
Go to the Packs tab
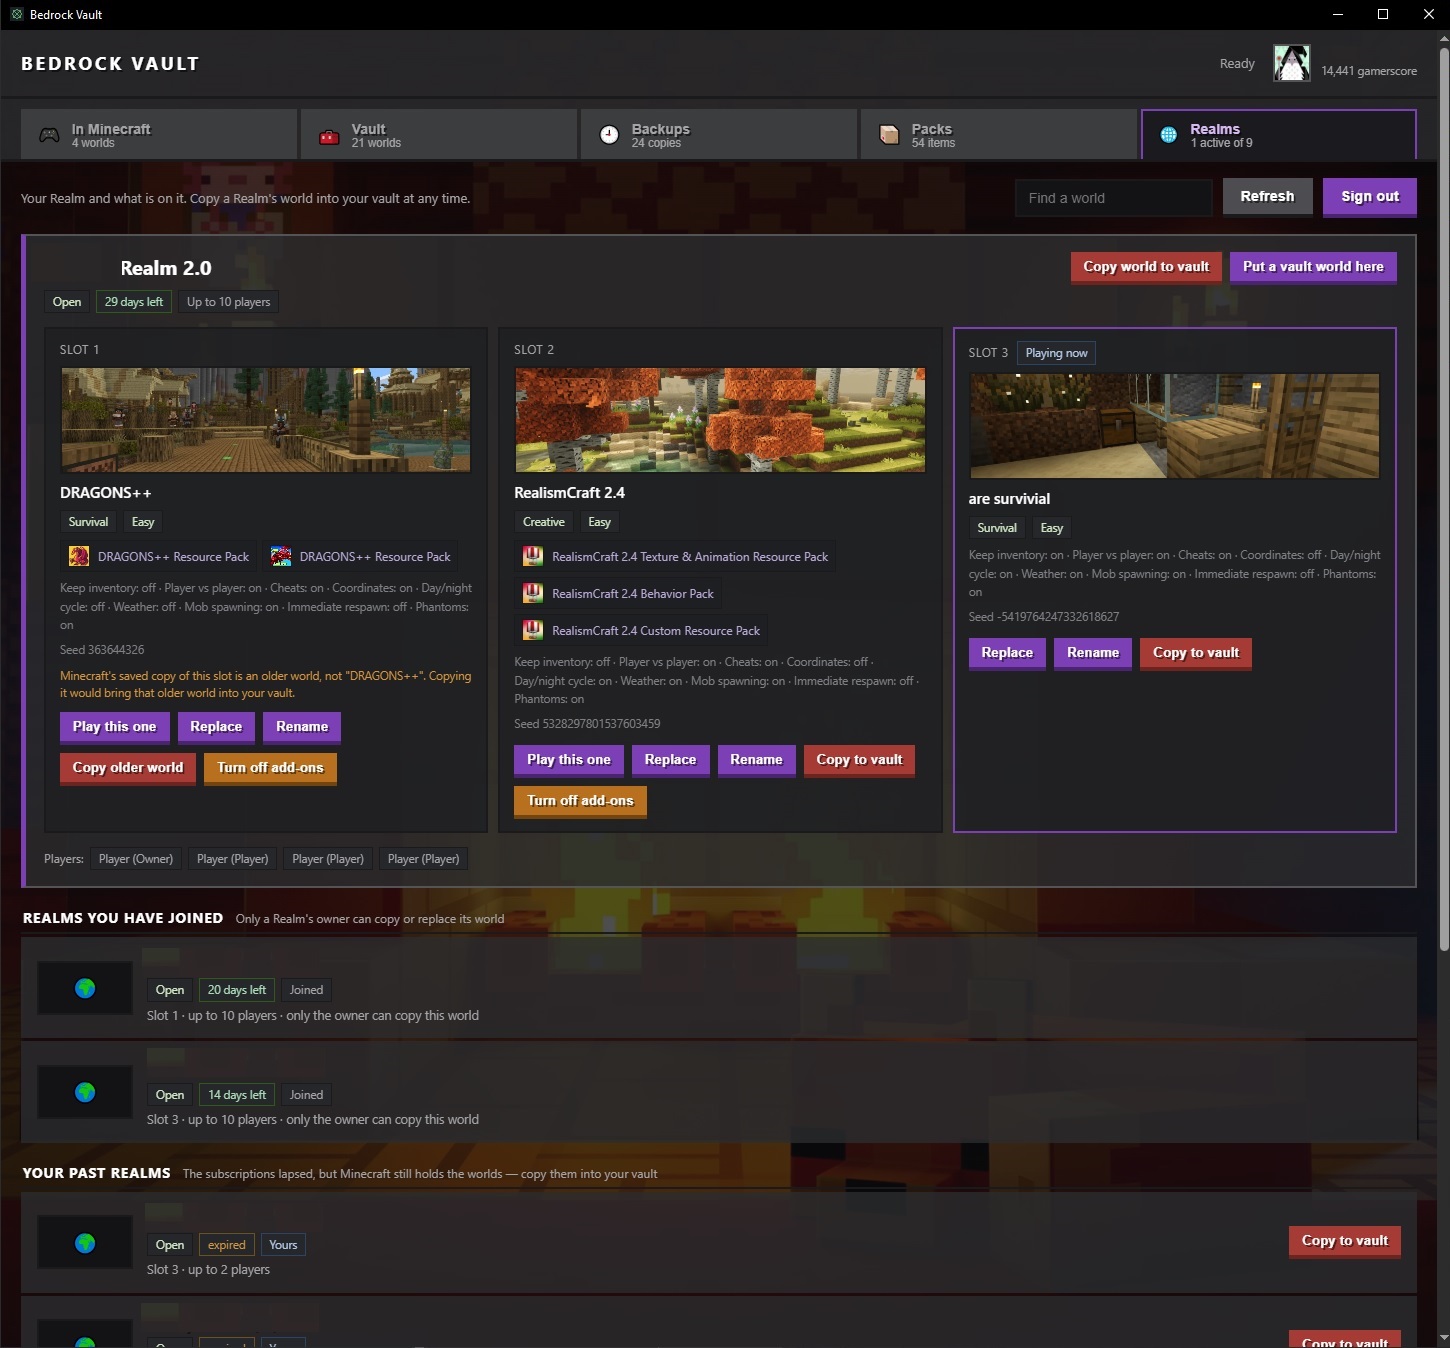tap(999, 135)
